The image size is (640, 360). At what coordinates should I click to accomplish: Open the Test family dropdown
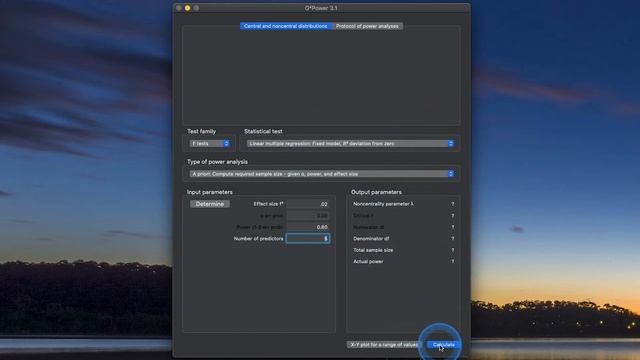click(x=210, y=144)
